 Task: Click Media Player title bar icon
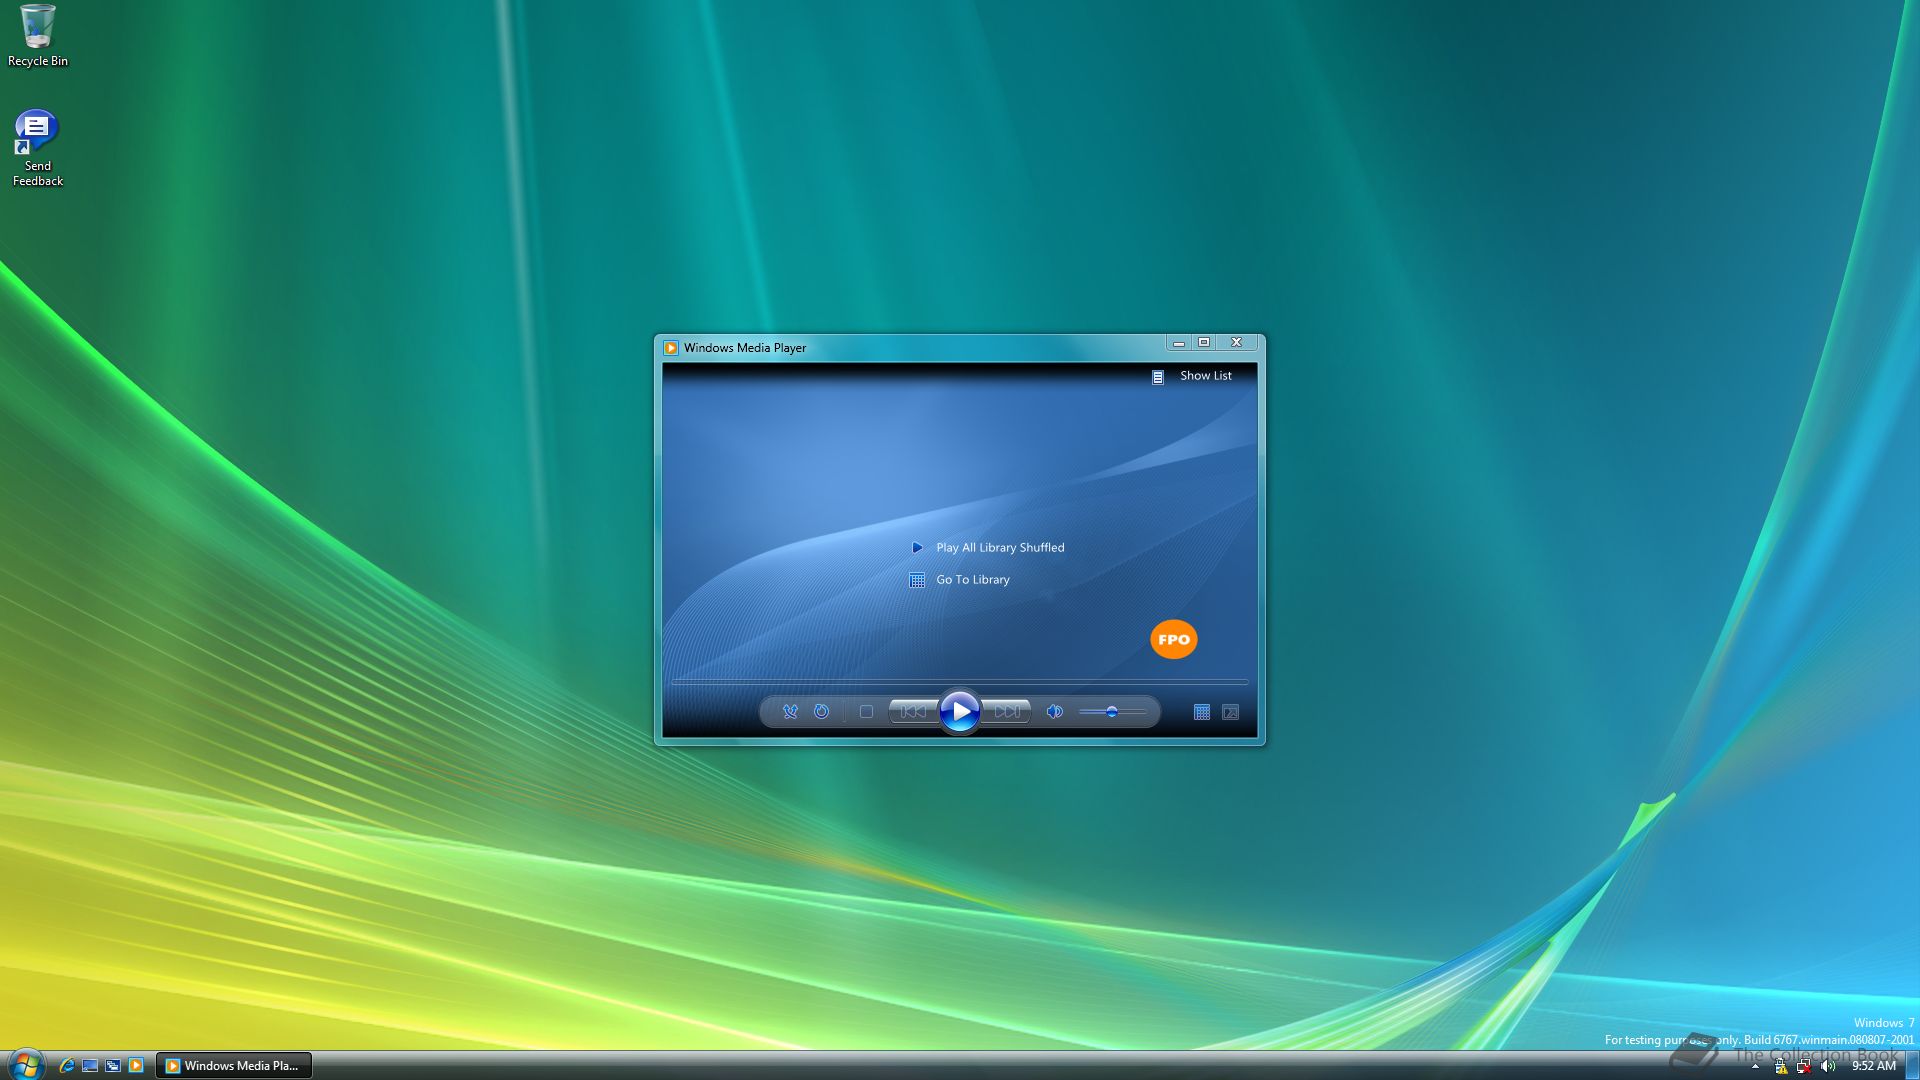pyautogui.click(x=671, y=348)
